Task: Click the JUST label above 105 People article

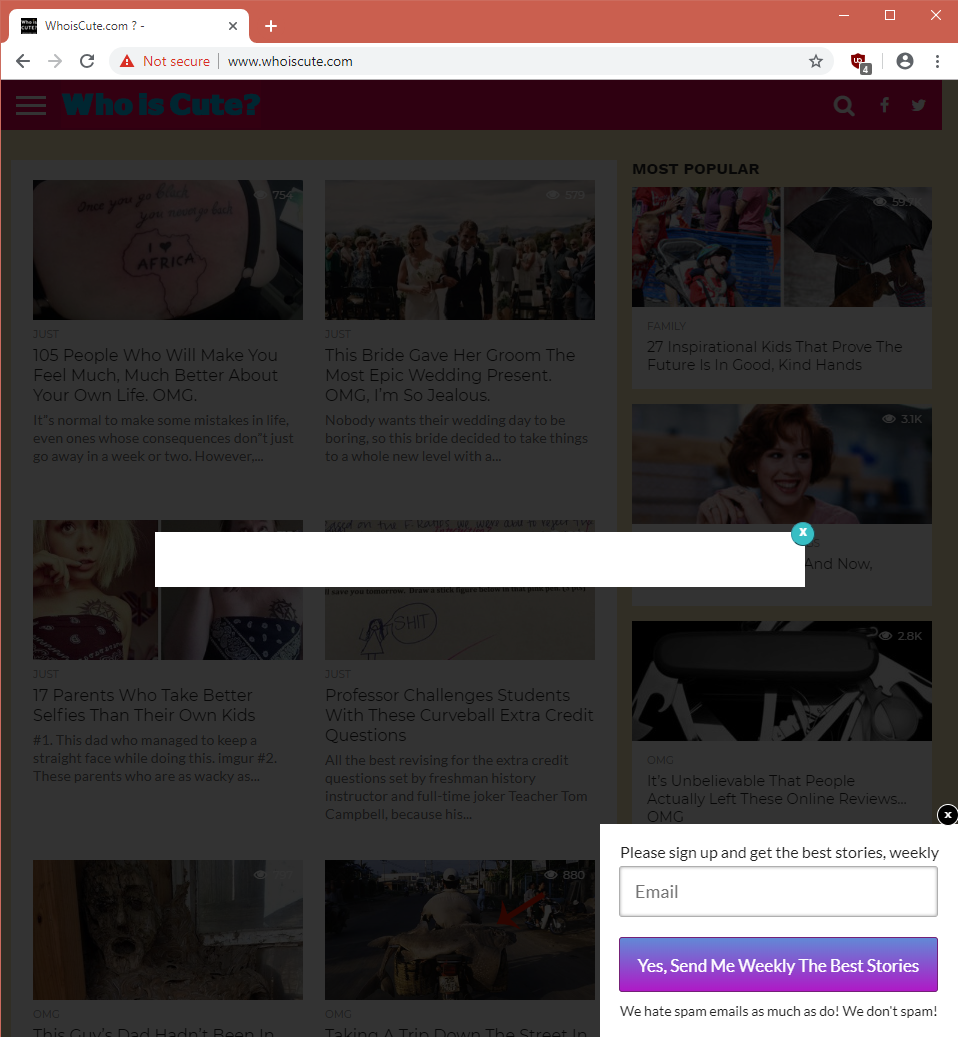Action: point(46,334)
